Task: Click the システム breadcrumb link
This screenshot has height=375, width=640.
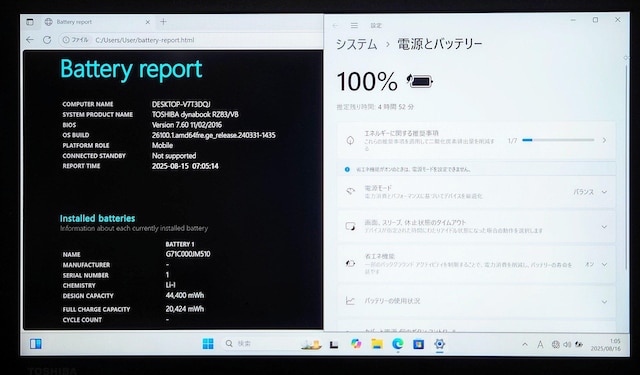Action: [x=356, y=44]
